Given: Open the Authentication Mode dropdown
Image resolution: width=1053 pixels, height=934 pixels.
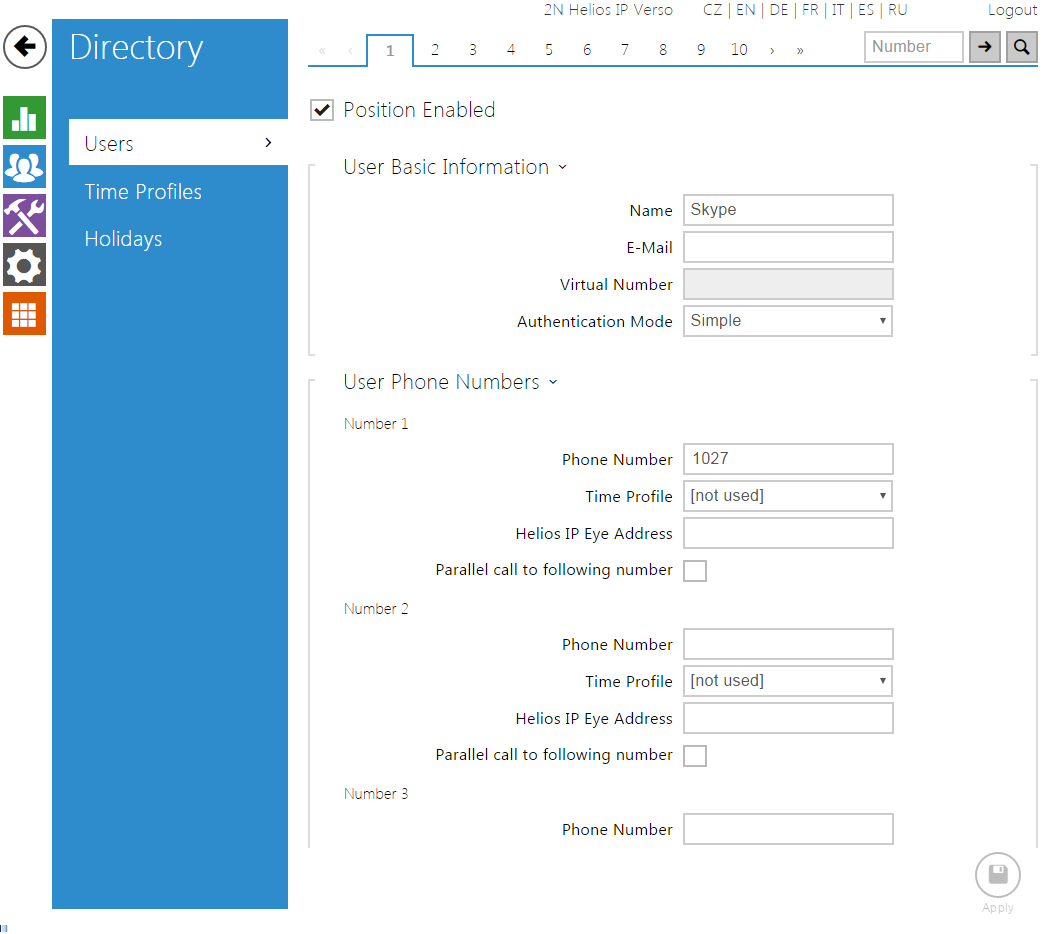Looking at the screenshot, I should [787, 321].
